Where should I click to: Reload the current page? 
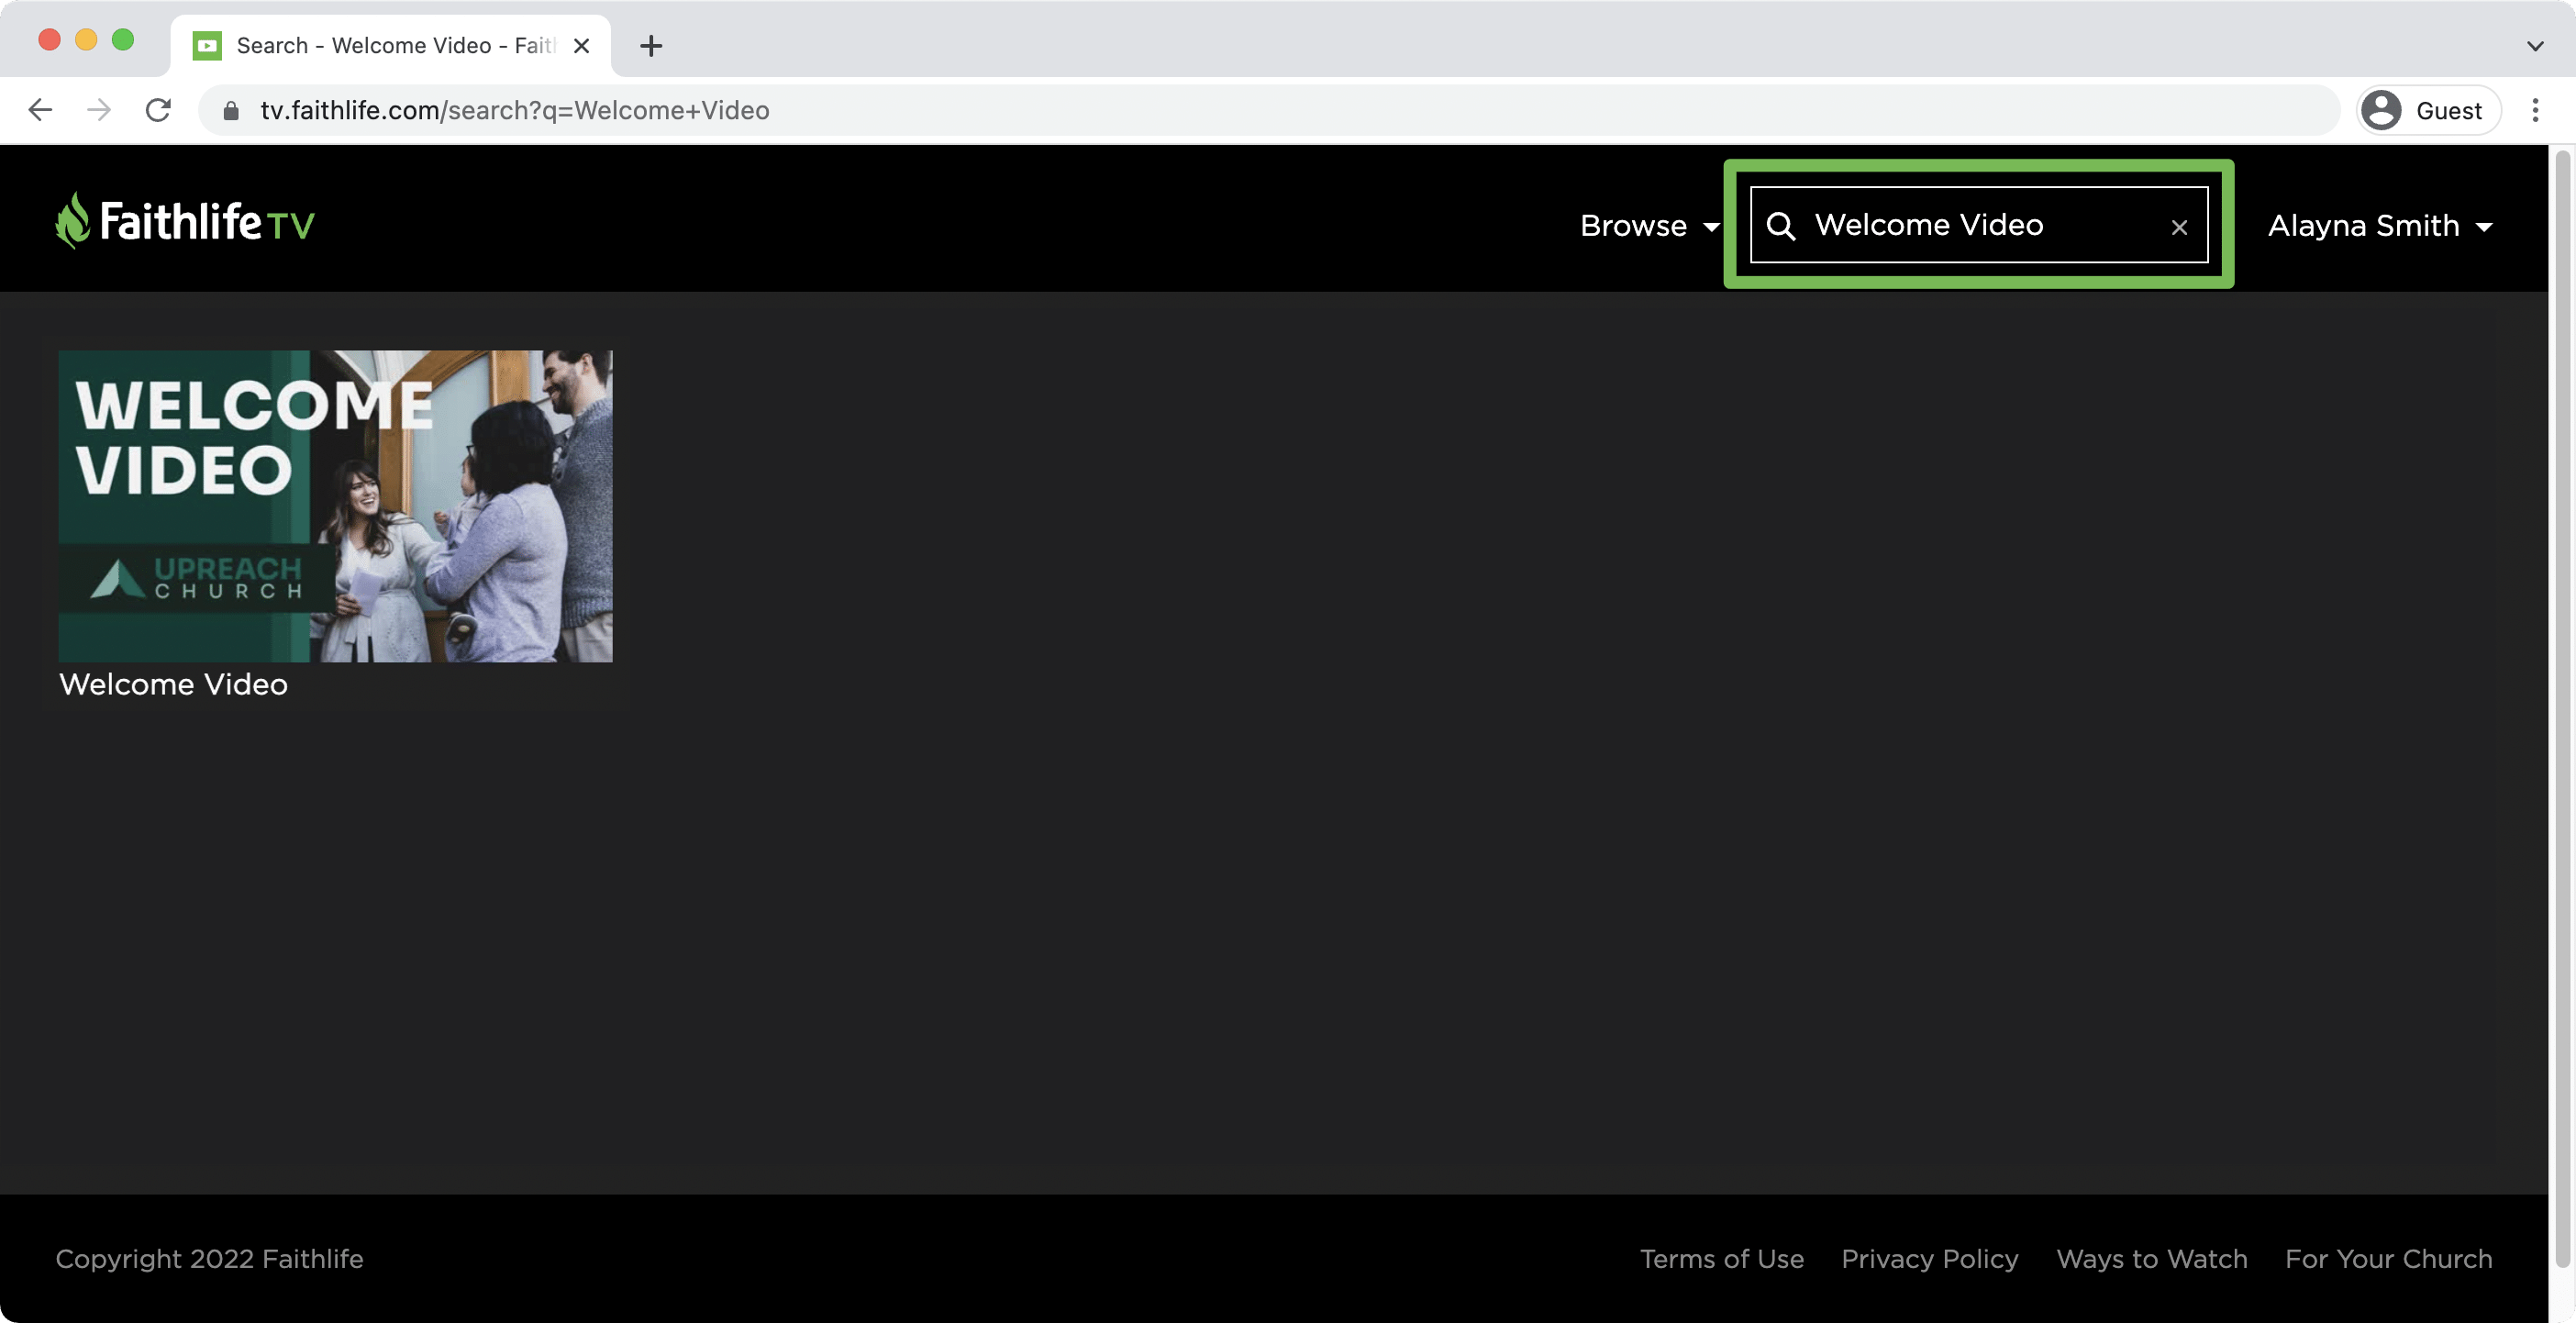pyautogui.click(x=158, y=110)
